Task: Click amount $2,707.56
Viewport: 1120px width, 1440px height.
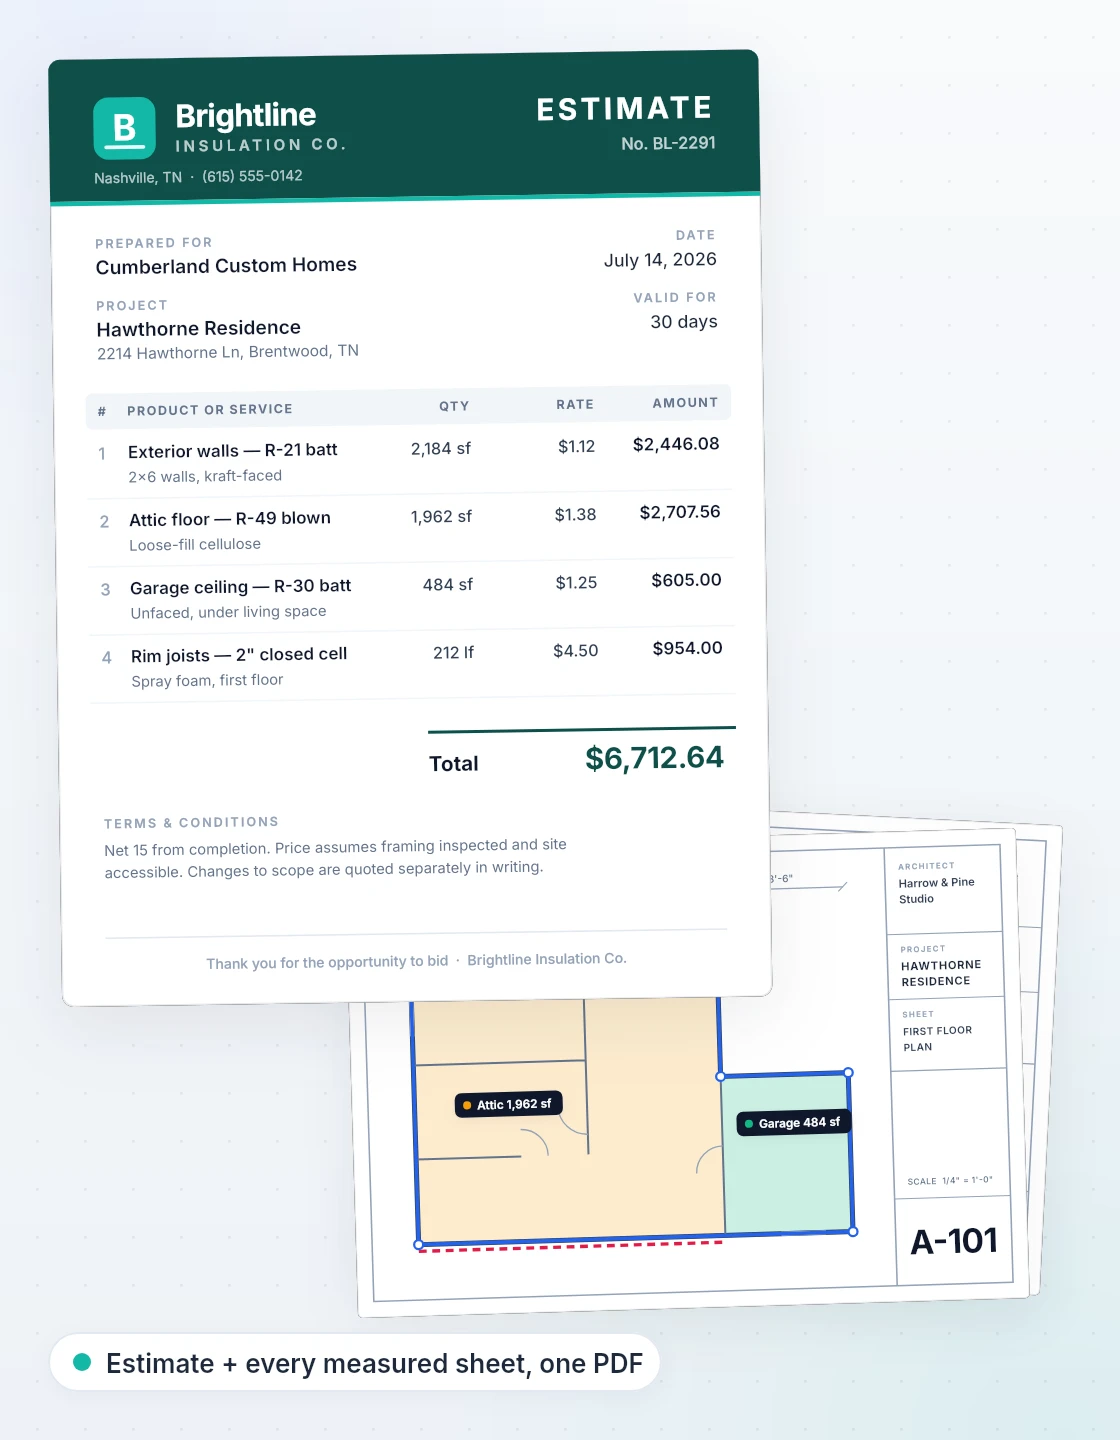Action: pyautogui.click(x=680, y=512)
